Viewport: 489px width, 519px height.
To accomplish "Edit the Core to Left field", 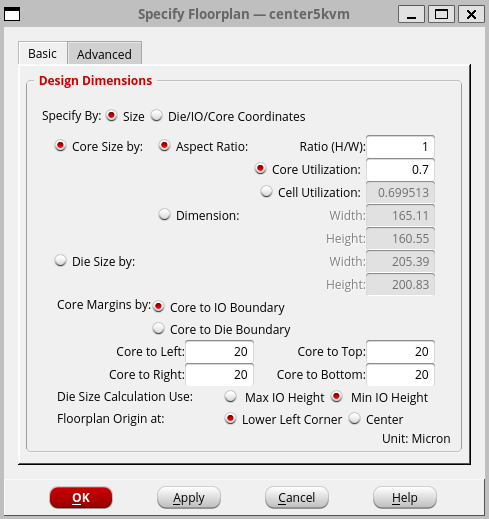I will [219, 352].
